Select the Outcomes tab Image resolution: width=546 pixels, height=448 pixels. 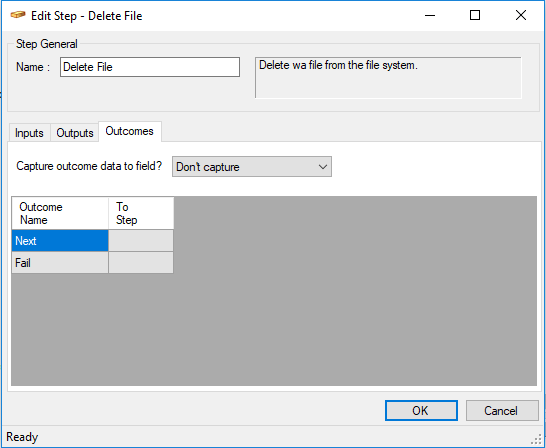click(x=130, y=131)
